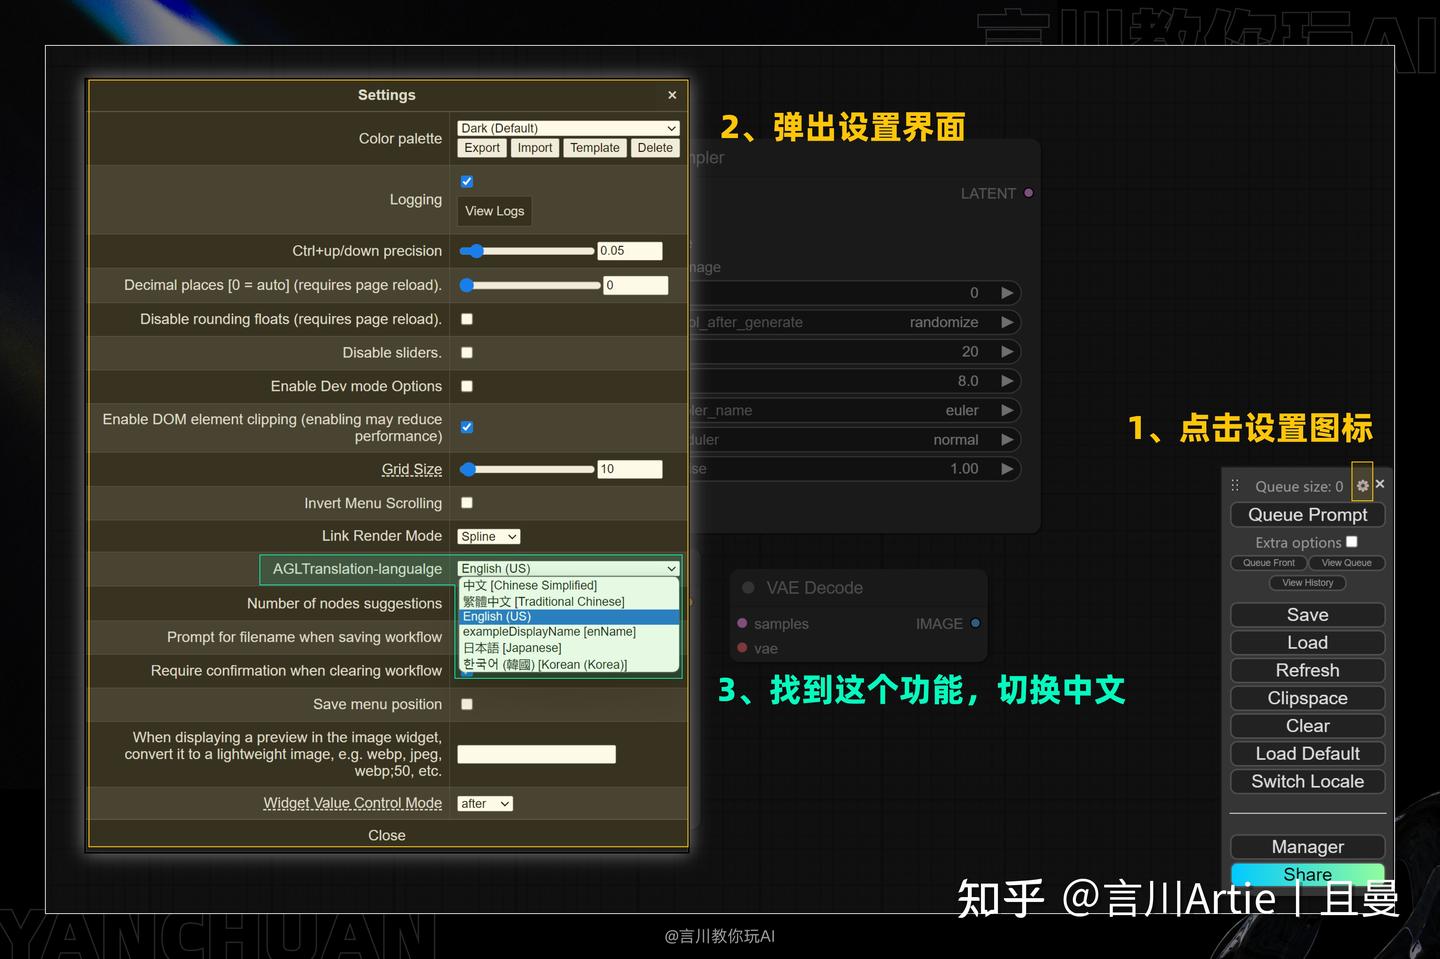The image size is (1440, 959).
Task: Open Manager
Action: pyautogui.click(x=1307, y=847)
